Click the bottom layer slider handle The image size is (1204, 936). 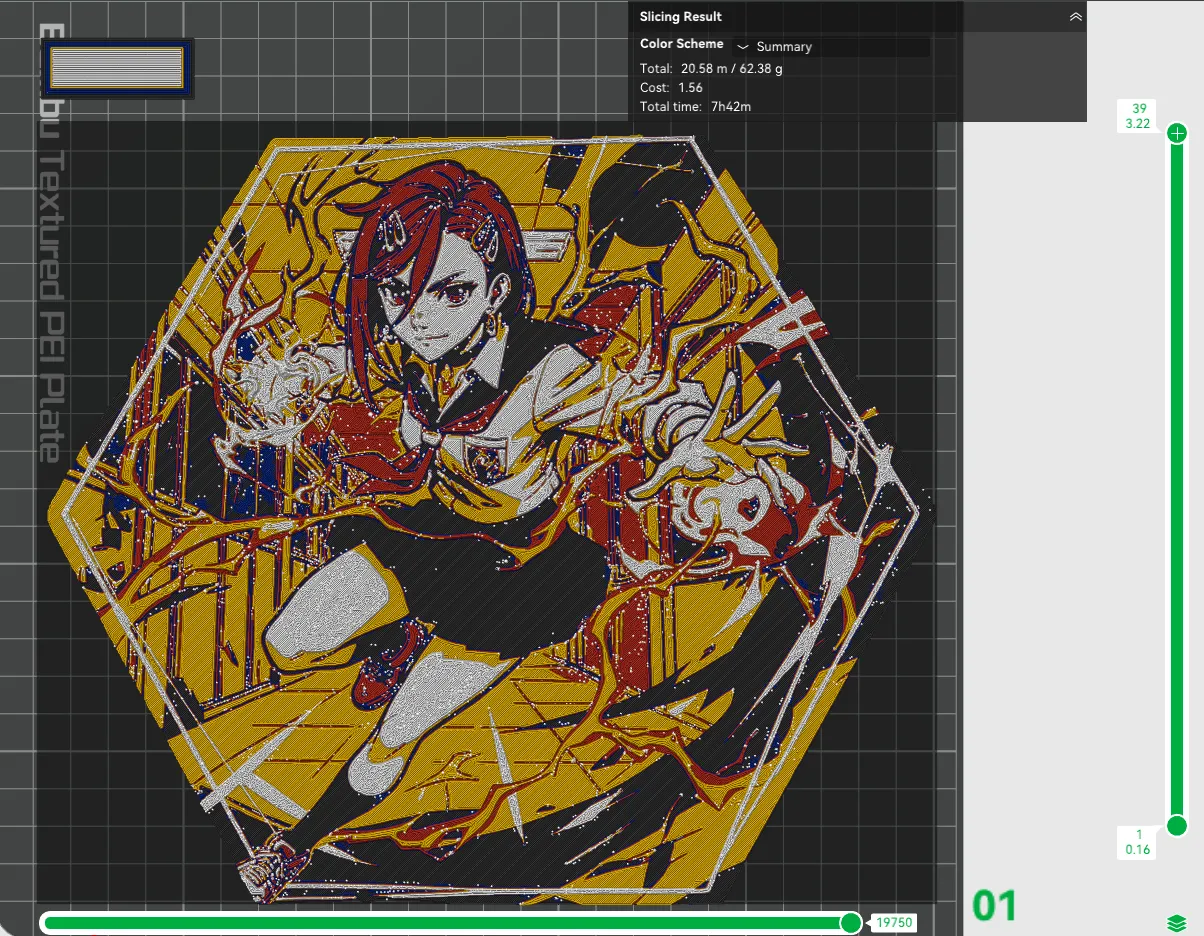[1177, 825]
